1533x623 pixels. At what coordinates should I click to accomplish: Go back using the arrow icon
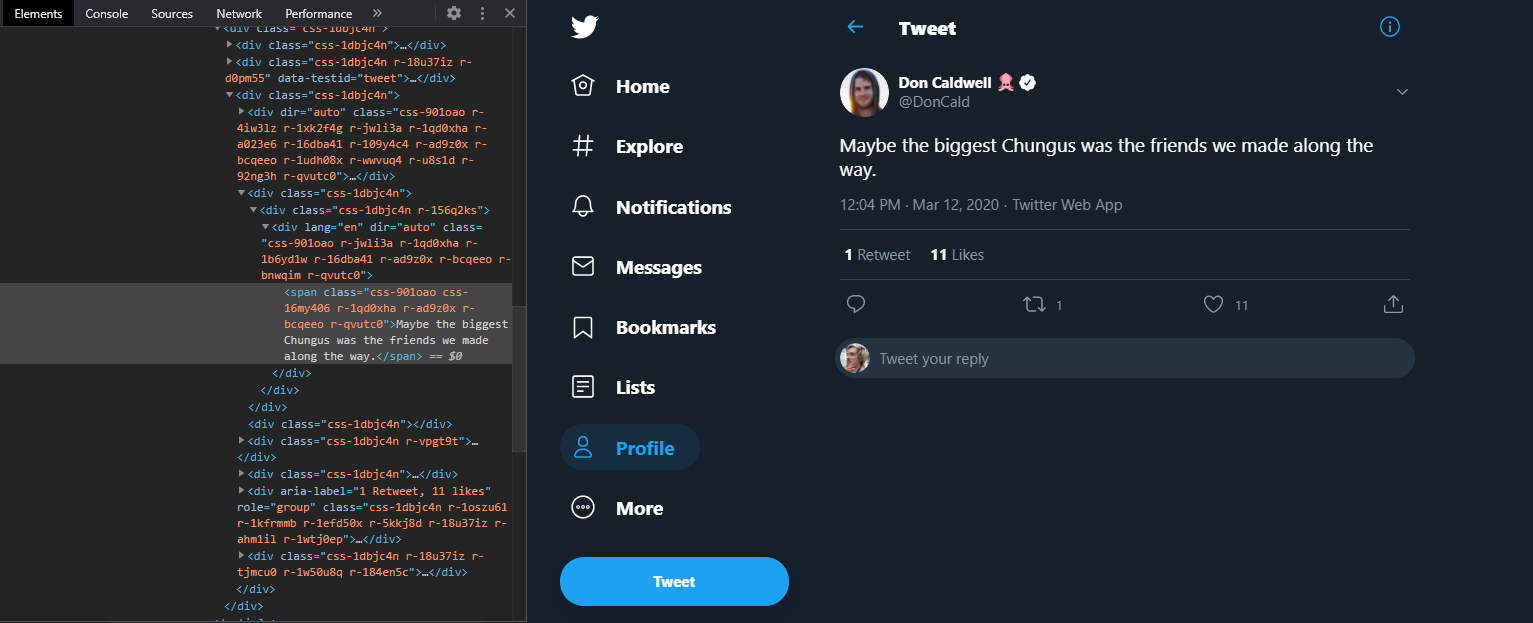tap(855, 27)
